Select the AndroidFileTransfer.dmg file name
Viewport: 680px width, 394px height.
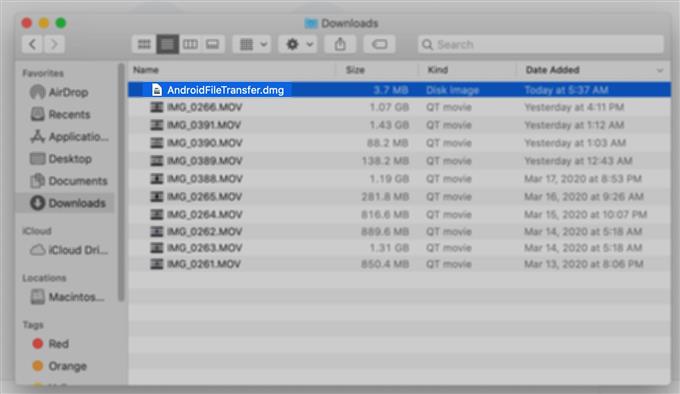(x=226, y=90)
